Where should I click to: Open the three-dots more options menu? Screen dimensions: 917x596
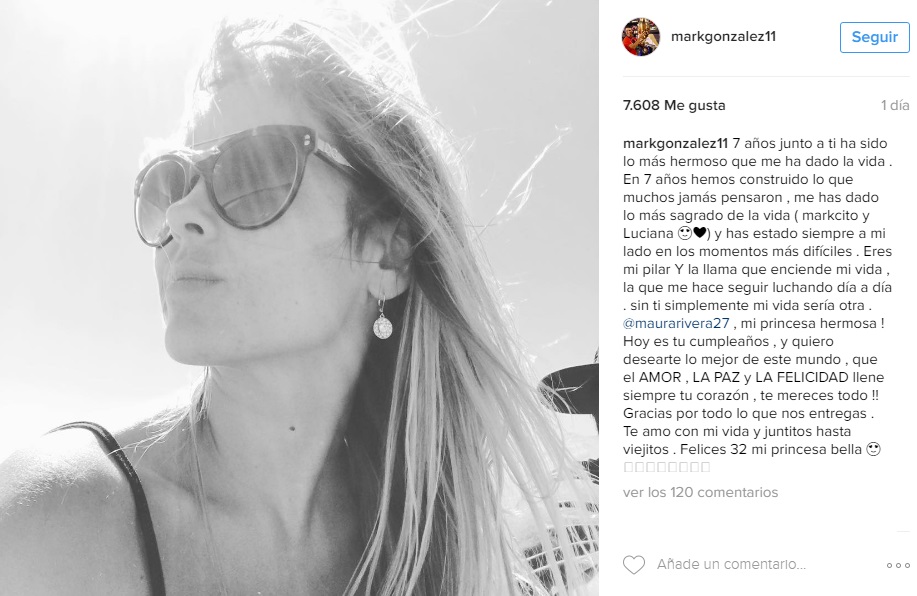pyautogui.click(x=898, y=565)
